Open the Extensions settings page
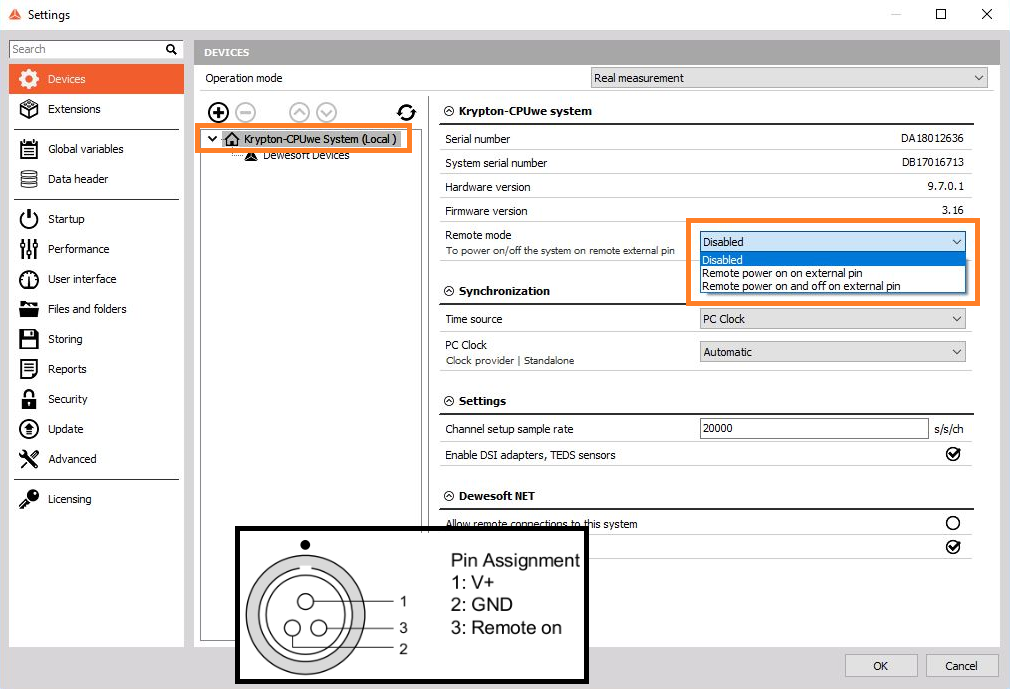1010x689 pixels. tap(97, 109)
